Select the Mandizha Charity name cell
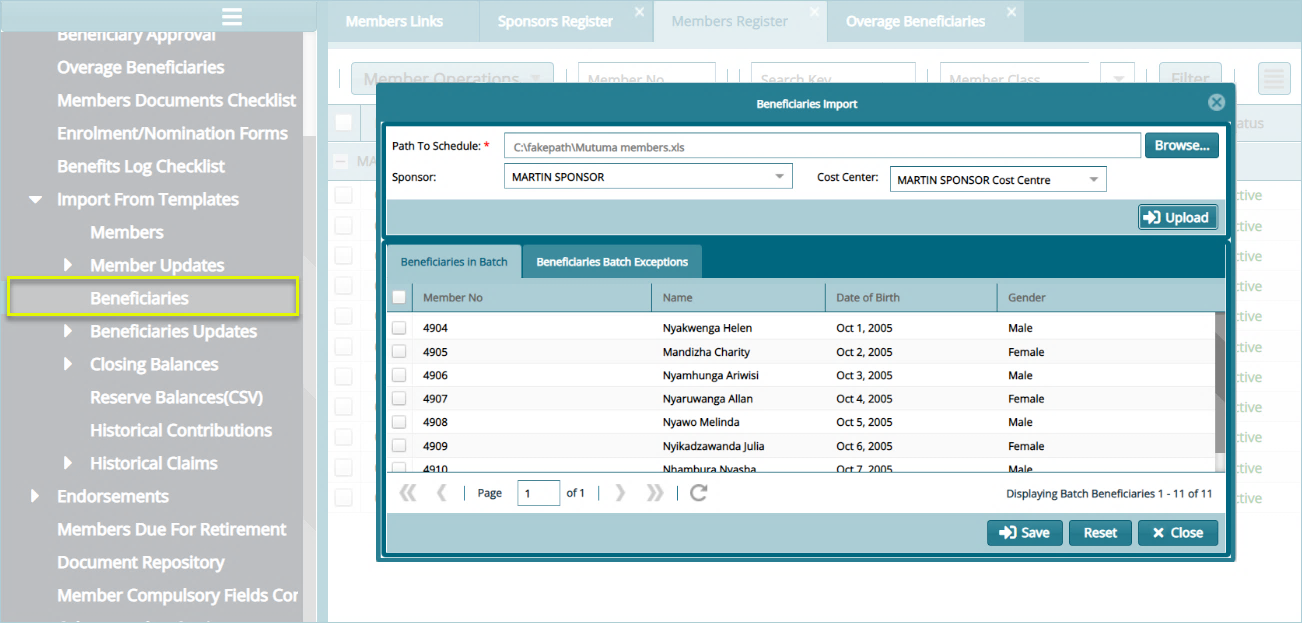The image size is (1302, 623). [x=706, y=352]
